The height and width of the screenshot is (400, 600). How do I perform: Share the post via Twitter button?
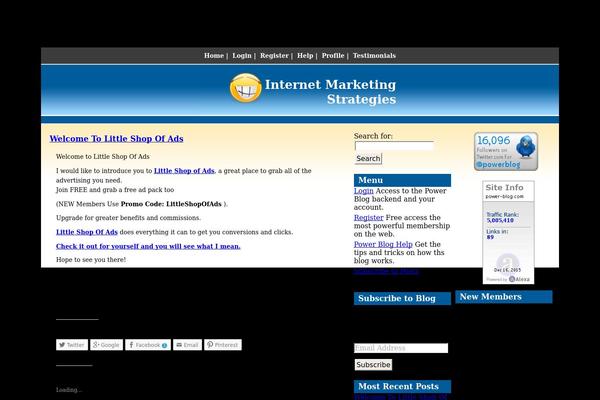point(72,345)
